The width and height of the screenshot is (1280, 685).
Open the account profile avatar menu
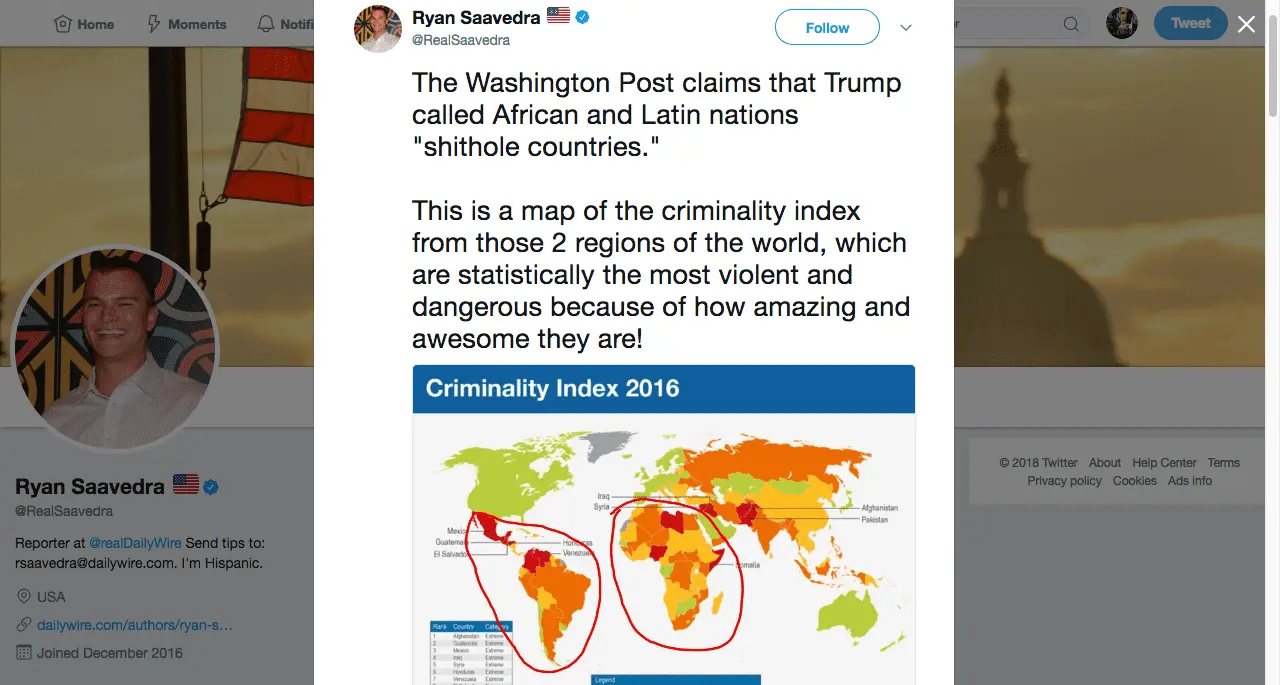1122,24
